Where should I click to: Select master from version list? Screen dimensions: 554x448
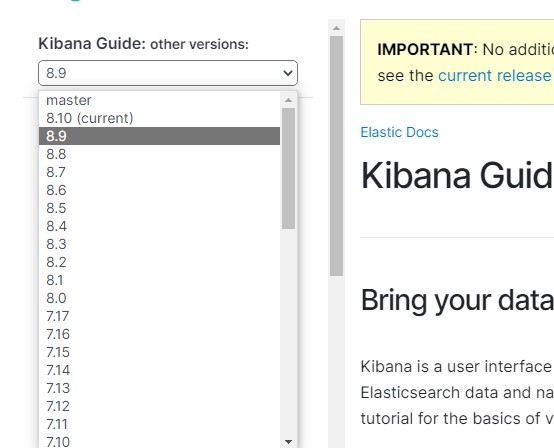tap(159, 100)
